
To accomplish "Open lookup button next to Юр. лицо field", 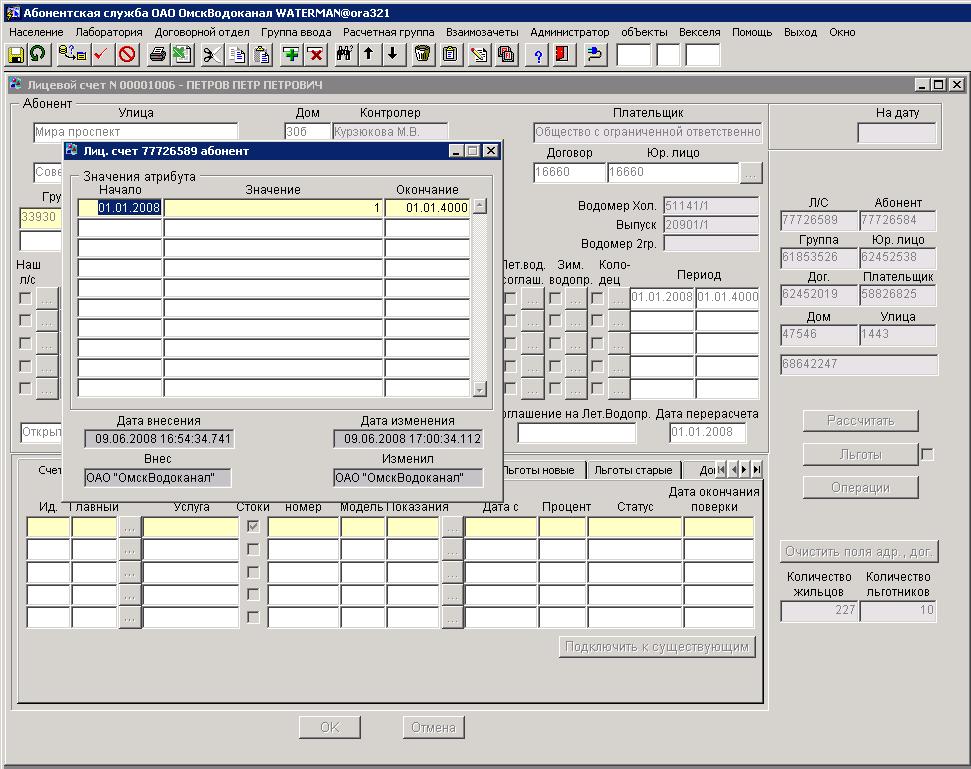I will (751, 173).
